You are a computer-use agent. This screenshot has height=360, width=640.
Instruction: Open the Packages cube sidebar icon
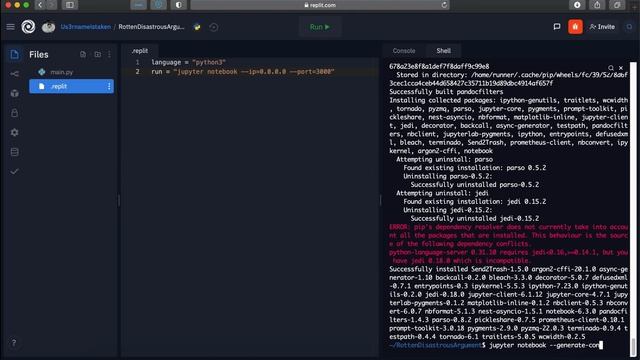point(14,93)
